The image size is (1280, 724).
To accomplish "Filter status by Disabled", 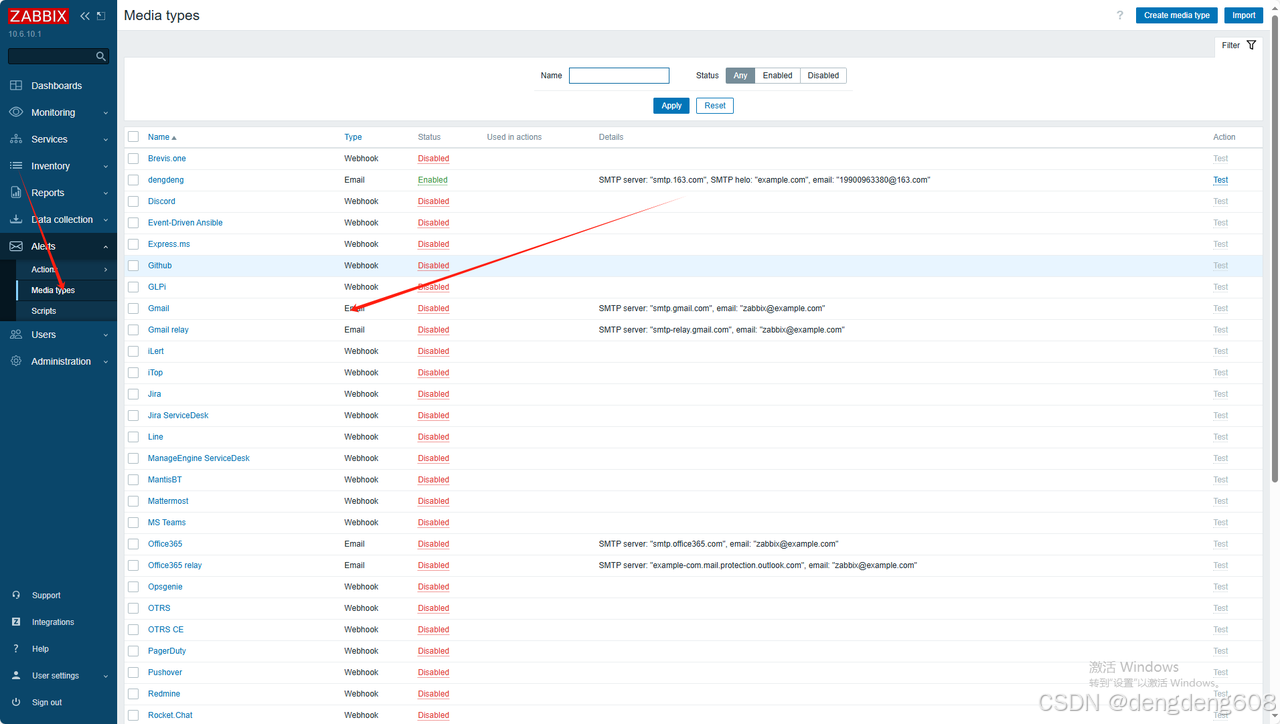I will [823, 75].
